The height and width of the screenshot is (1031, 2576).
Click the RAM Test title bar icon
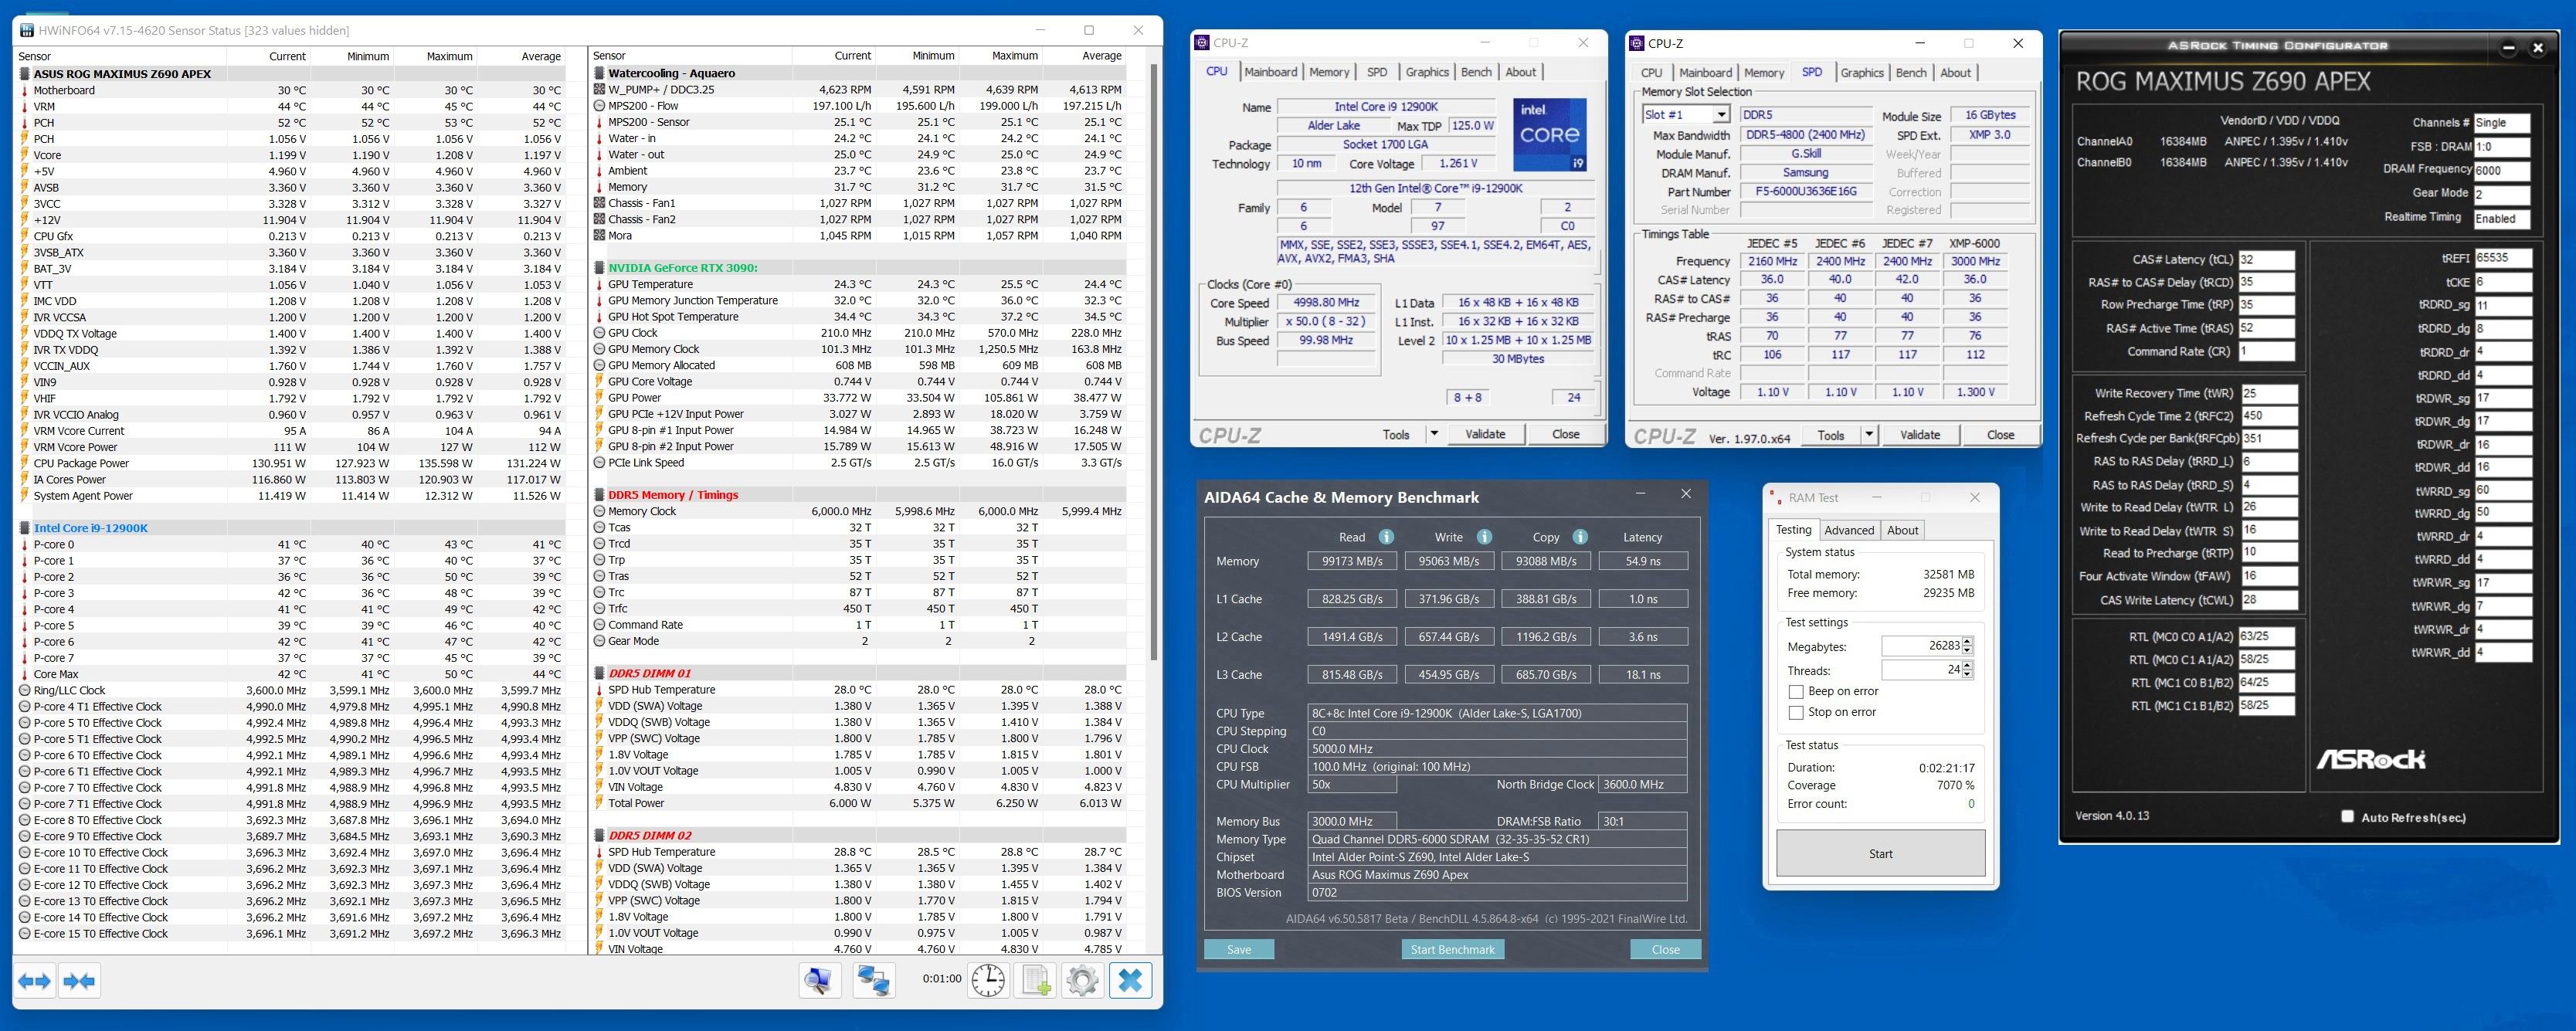coord(1776,497)
